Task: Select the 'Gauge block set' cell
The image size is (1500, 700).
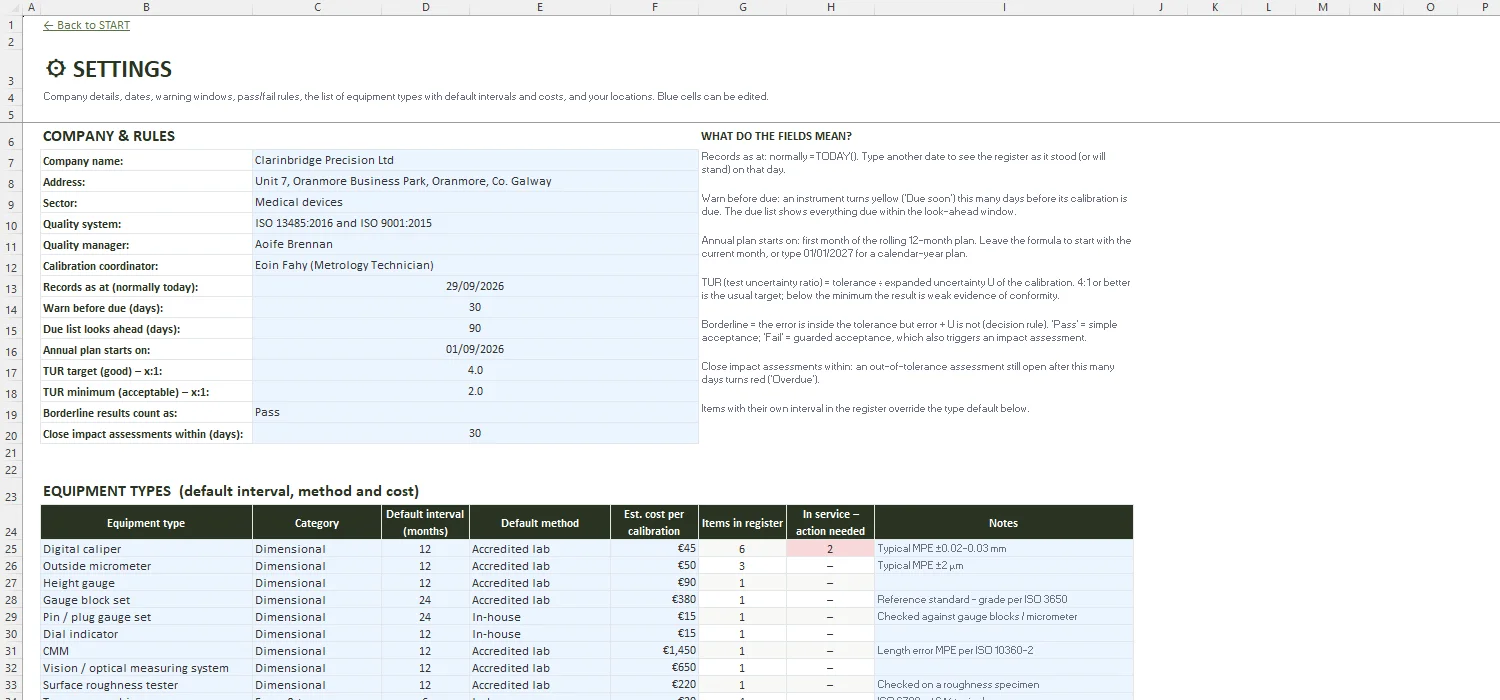Action: point(146,600)
